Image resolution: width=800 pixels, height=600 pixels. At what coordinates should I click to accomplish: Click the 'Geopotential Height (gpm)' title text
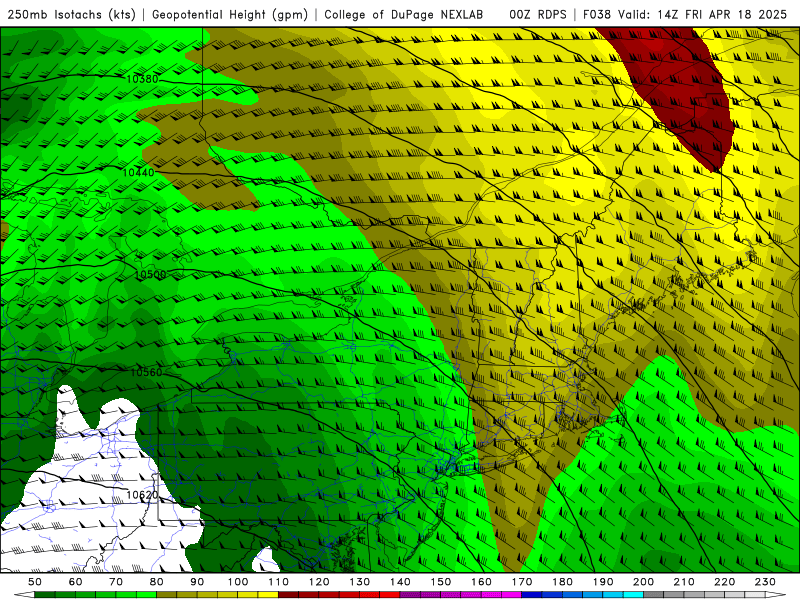[230, 15]
